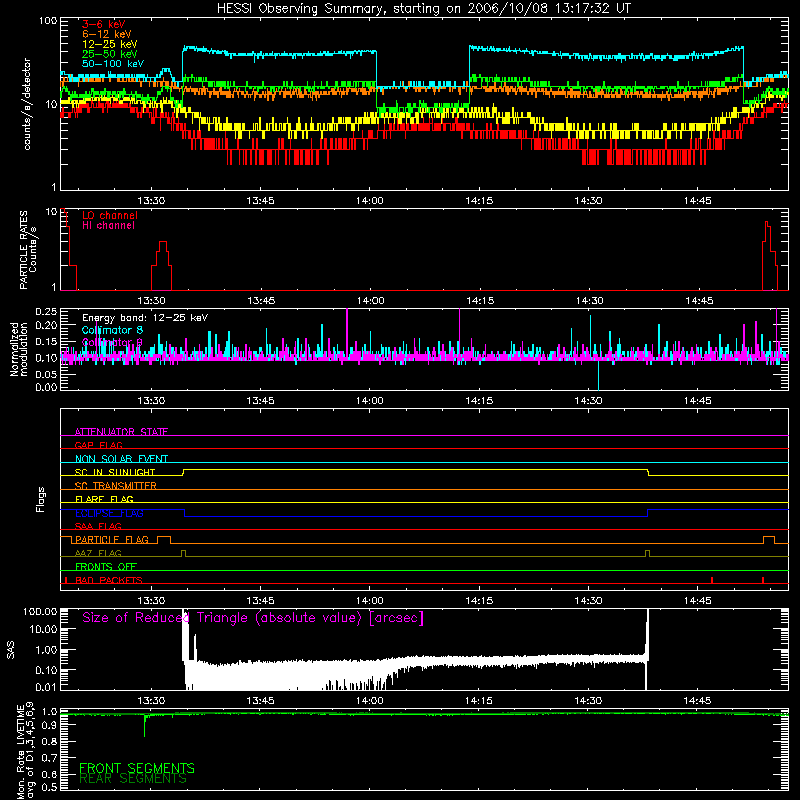Click 14:30 time label under modulation plot
This screenshot has width=800, height=800.
(x=588, y=401)
